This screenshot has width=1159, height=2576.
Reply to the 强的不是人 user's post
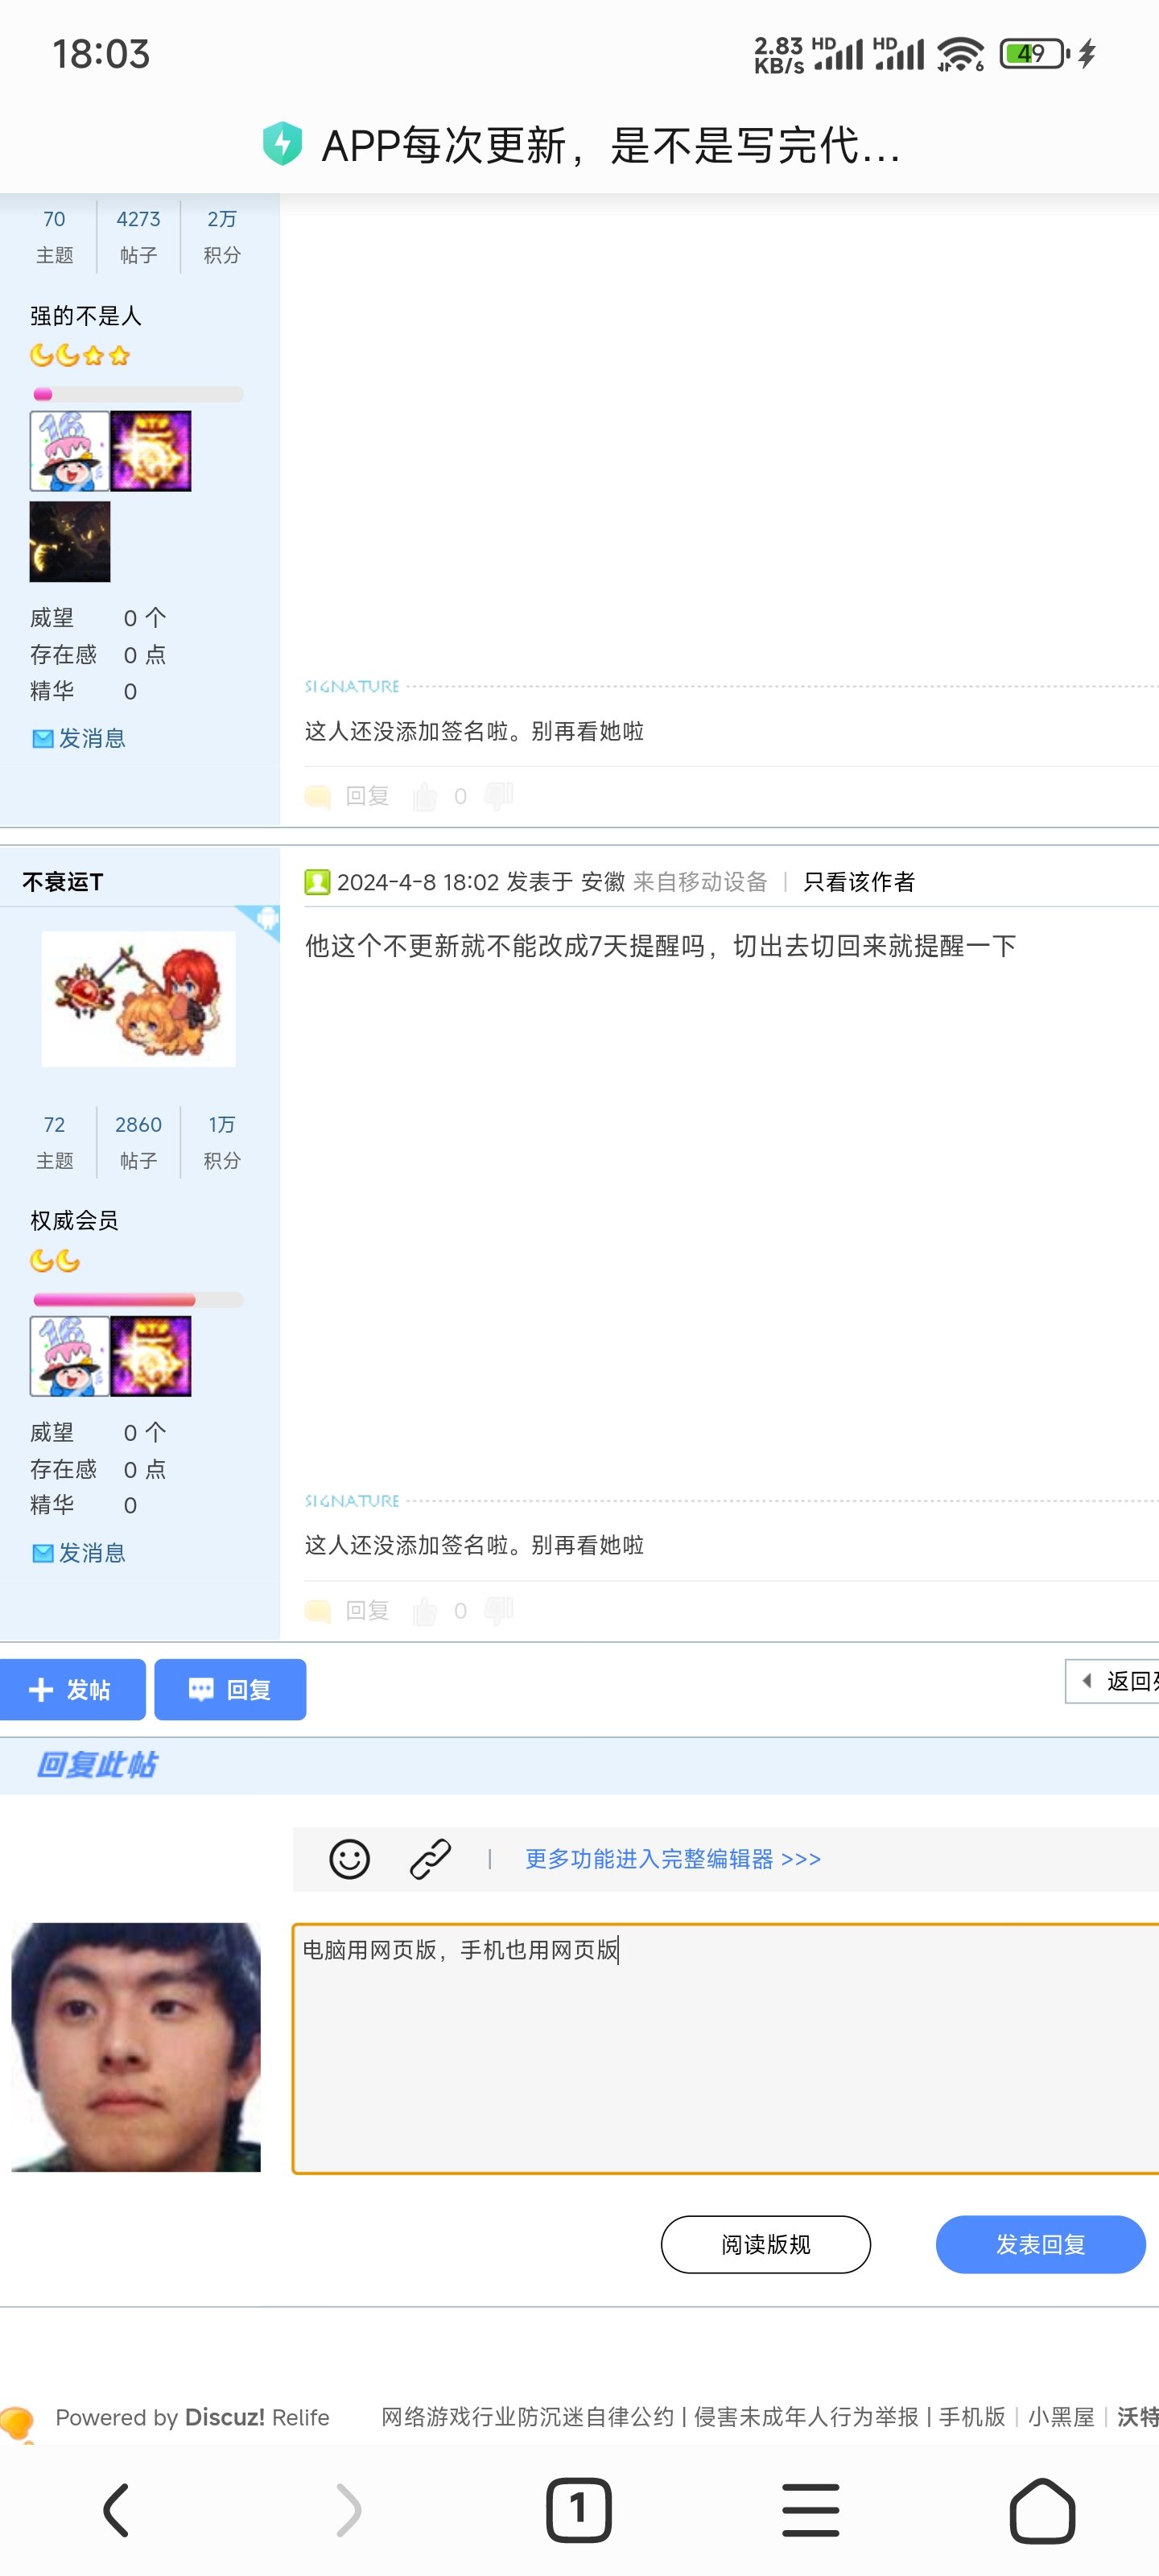[x=347, y=796]
